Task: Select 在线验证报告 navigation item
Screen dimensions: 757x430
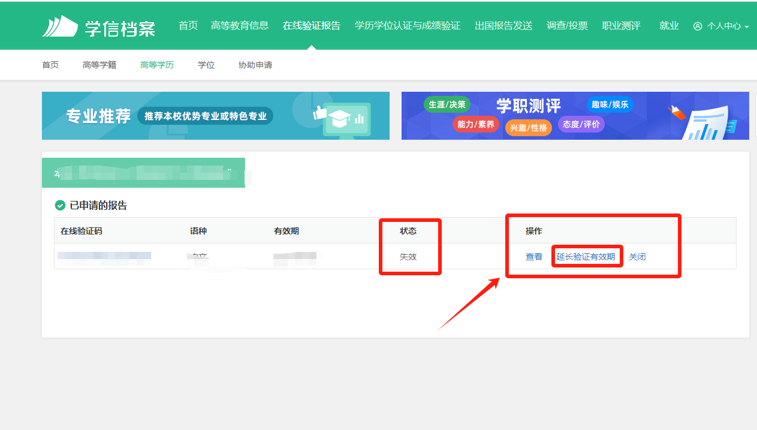Action: [x=311, y=26]
